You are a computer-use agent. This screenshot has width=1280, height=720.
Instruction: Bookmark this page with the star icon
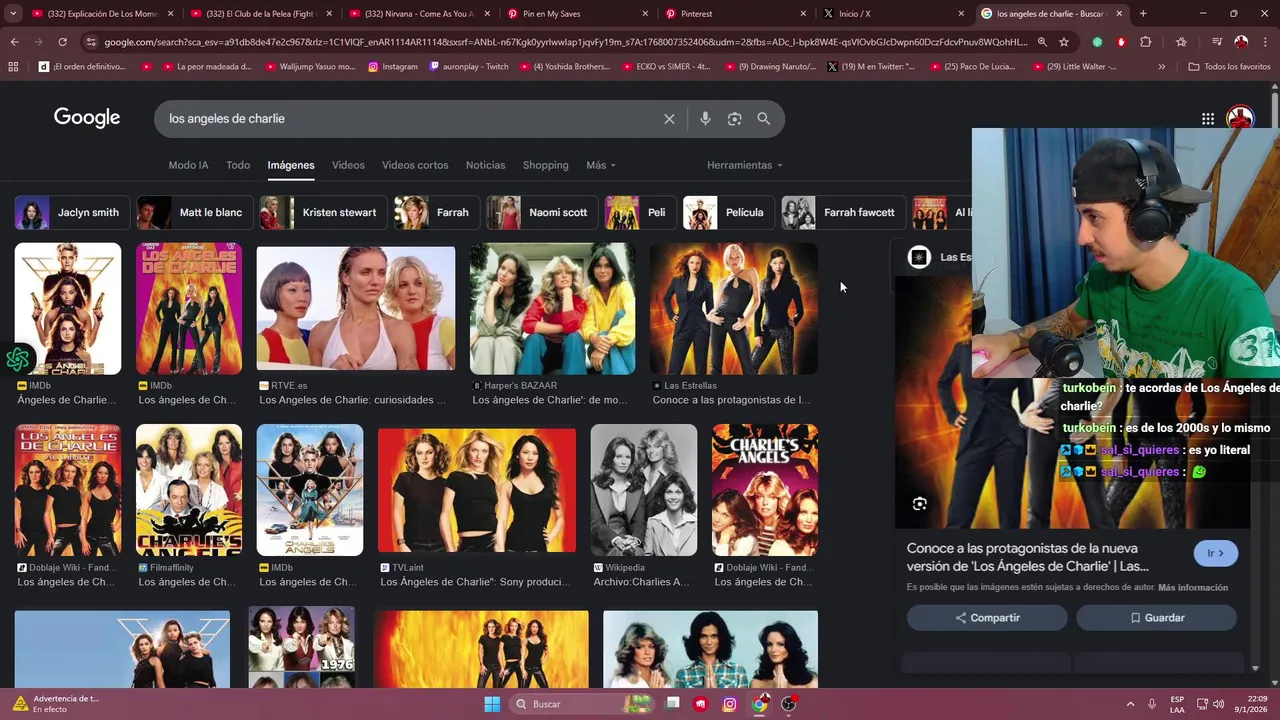click(x=1064, y=42)
